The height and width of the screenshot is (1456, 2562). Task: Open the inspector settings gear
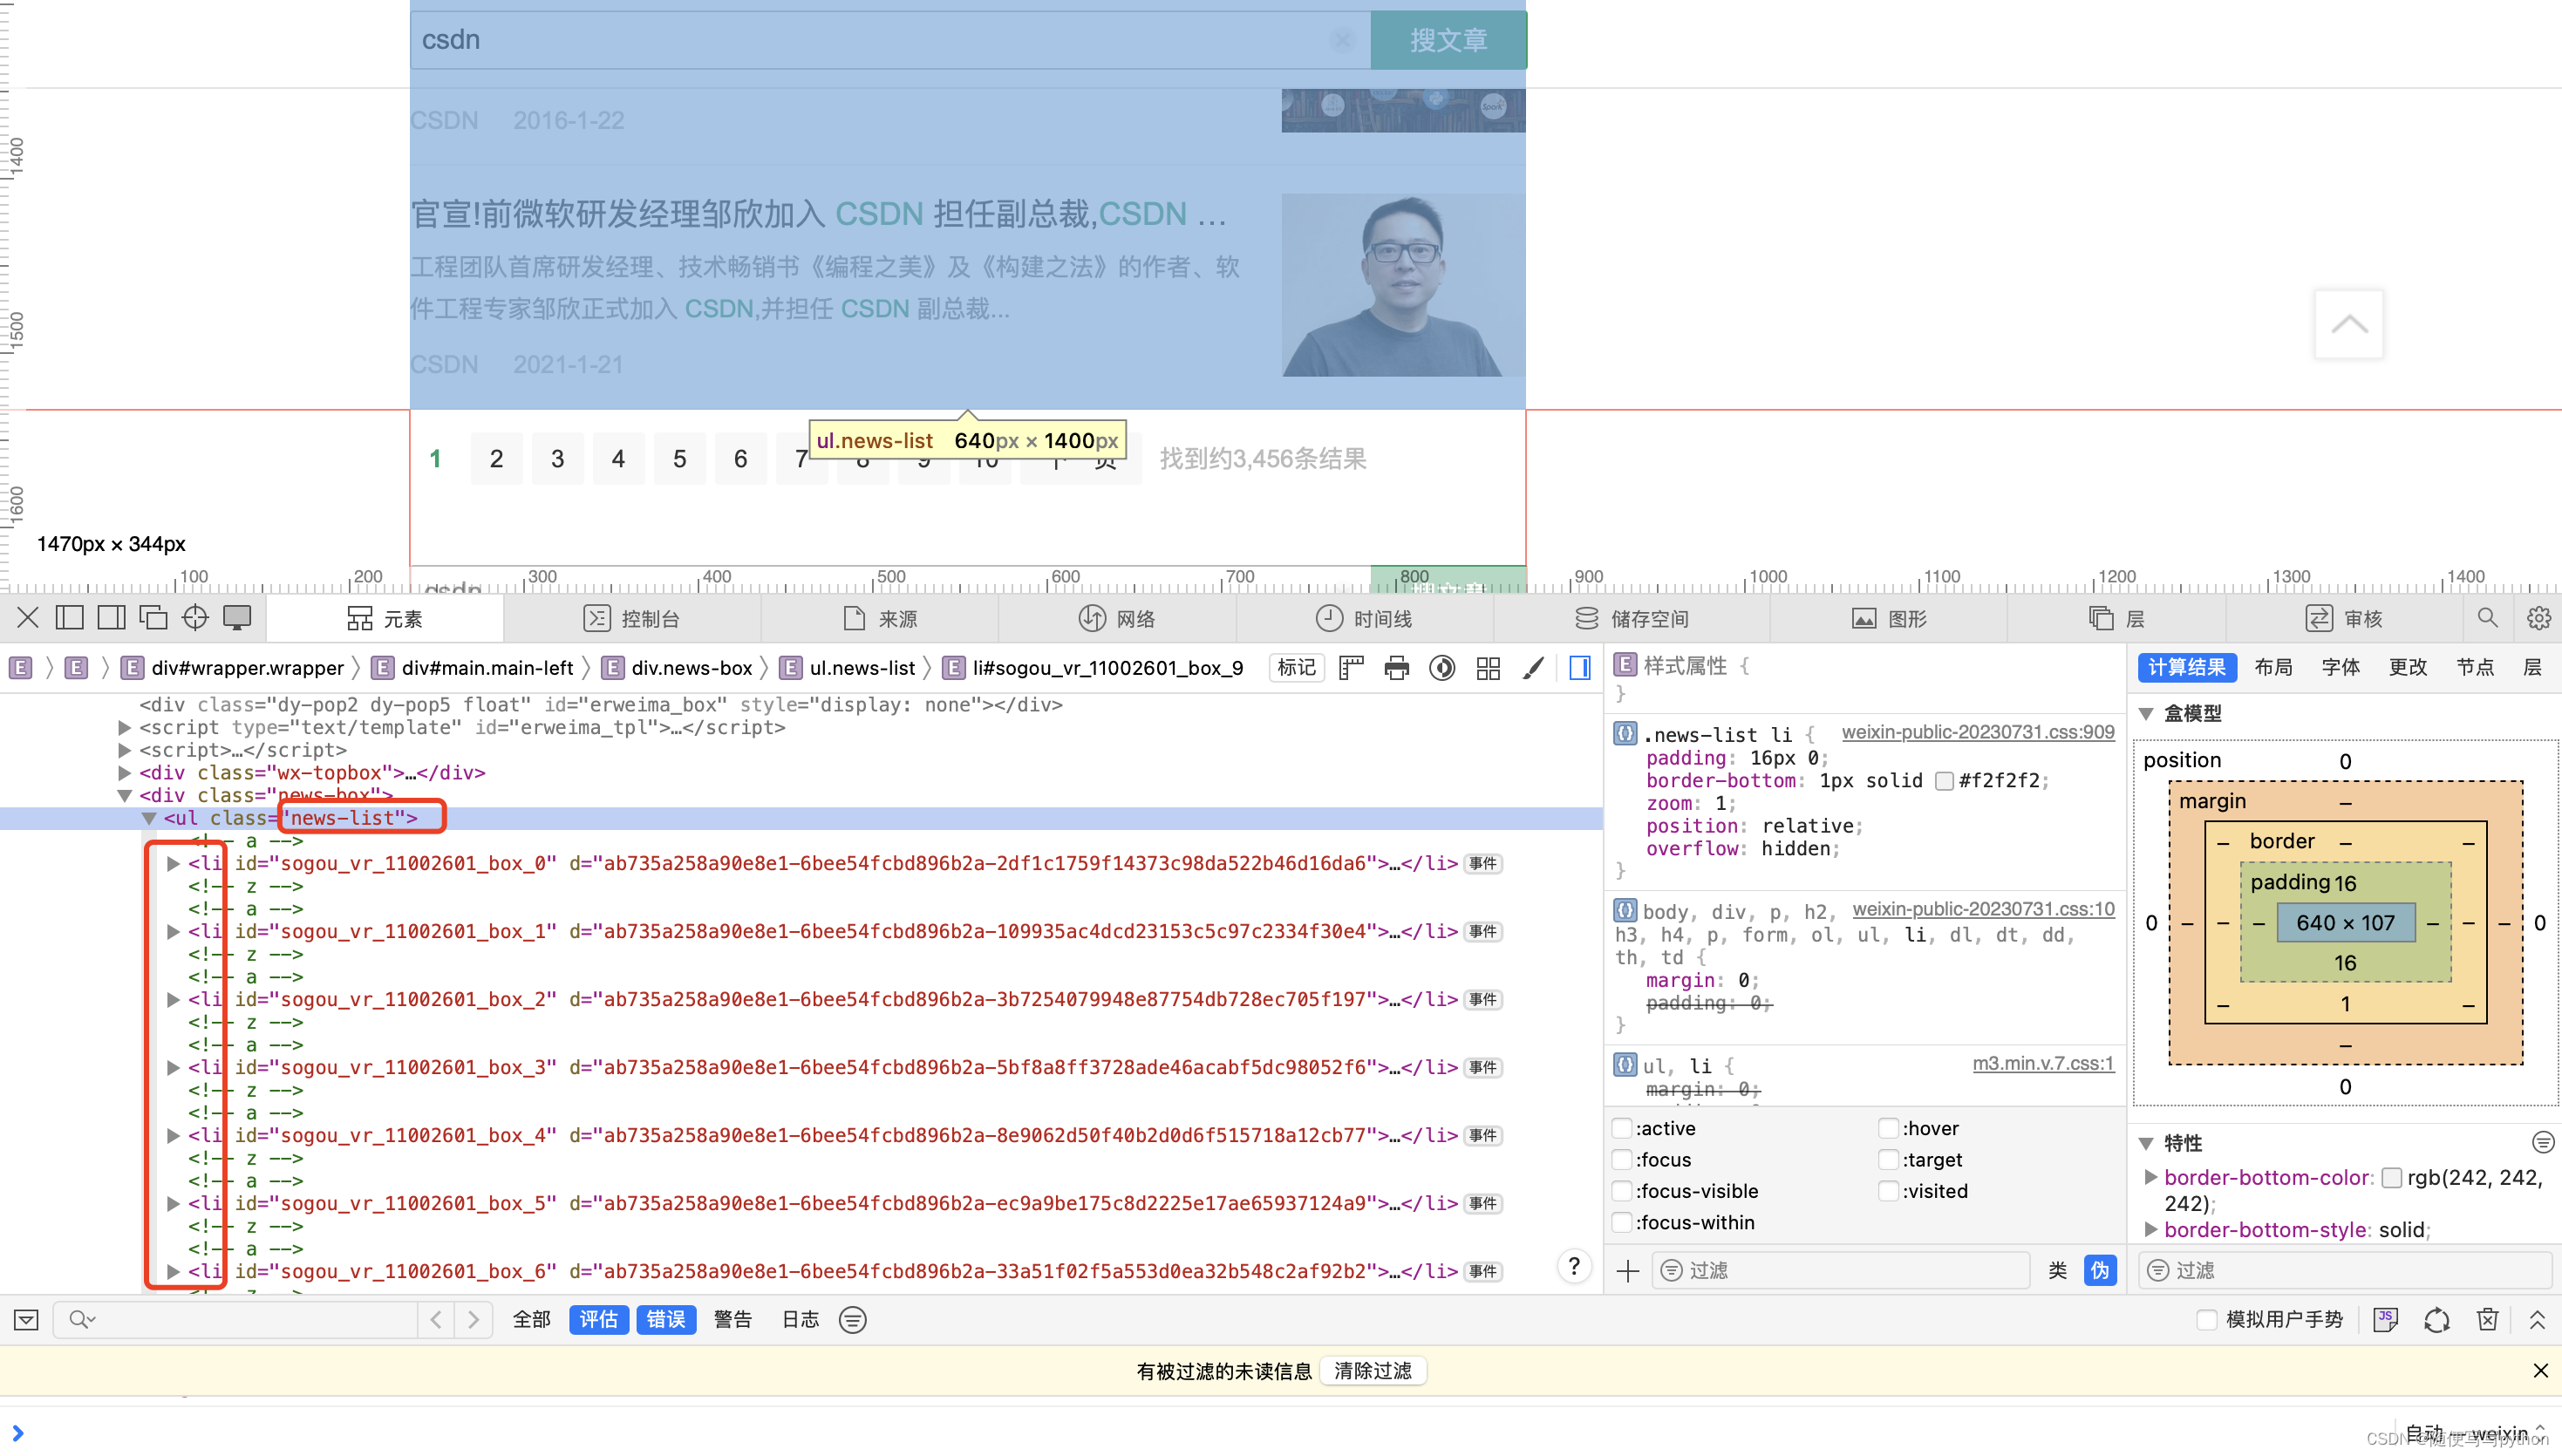coord(2538,618)
